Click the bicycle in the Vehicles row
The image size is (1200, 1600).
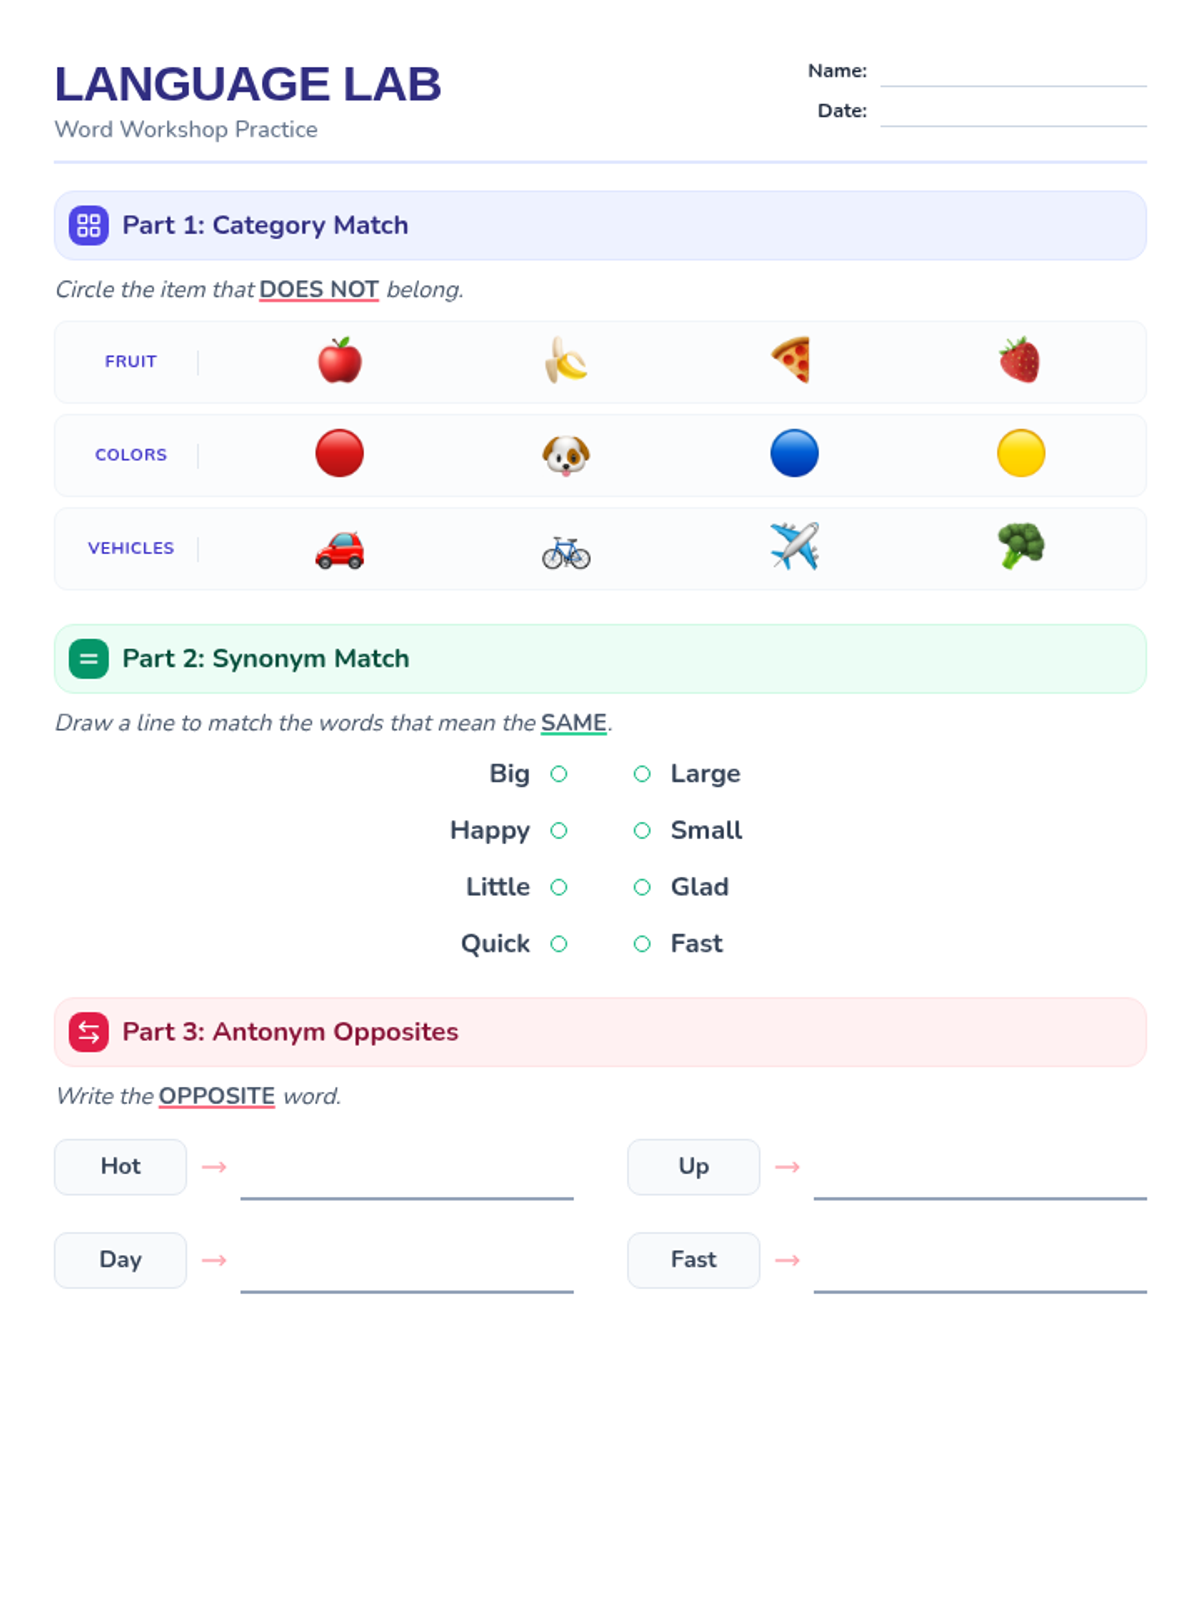(x=566, y=551)
